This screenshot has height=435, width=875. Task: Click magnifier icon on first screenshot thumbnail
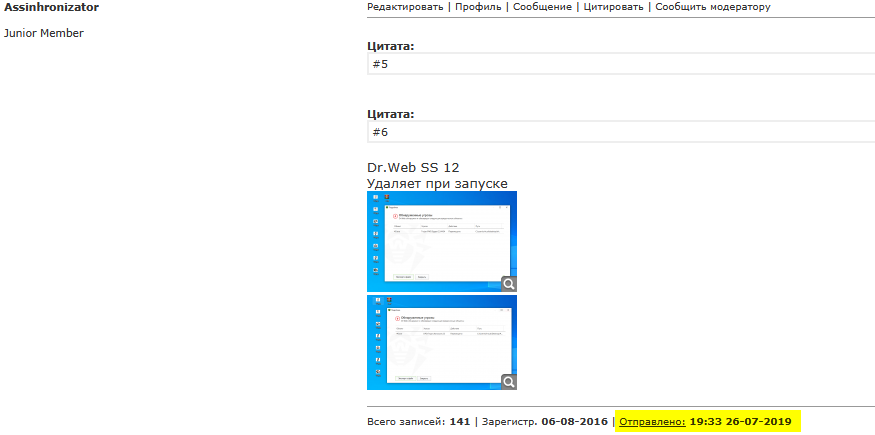tap(508, 284)
